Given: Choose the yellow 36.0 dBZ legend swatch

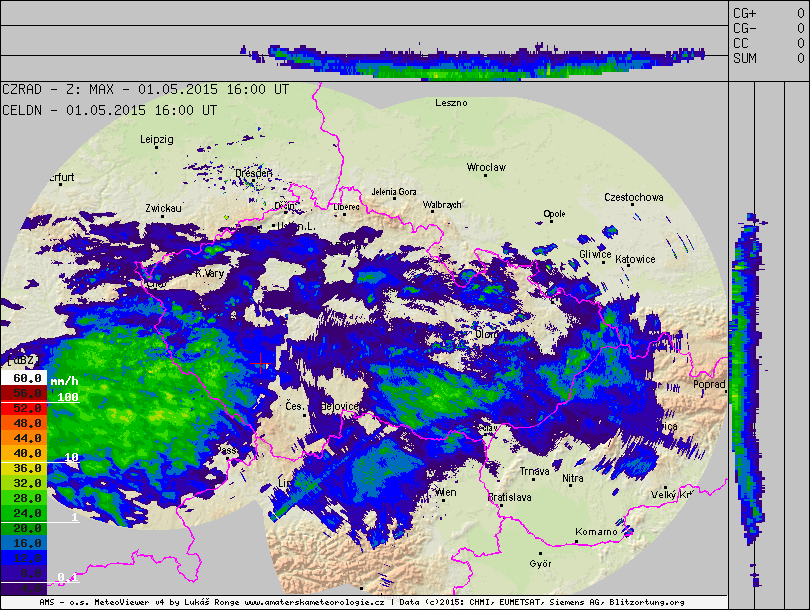Looking at the screenshot, I should [x=25, y=467].
